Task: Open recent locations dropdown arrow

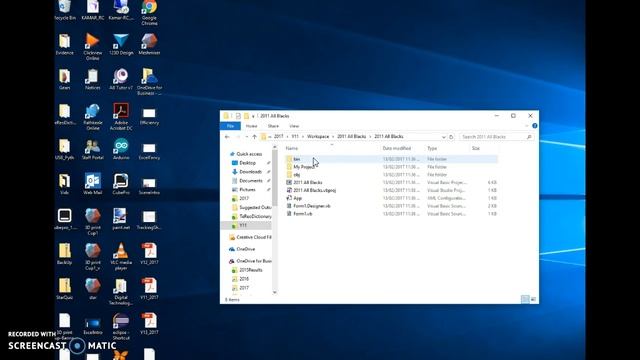Action: pyautogui.click(x=246, y=137)
